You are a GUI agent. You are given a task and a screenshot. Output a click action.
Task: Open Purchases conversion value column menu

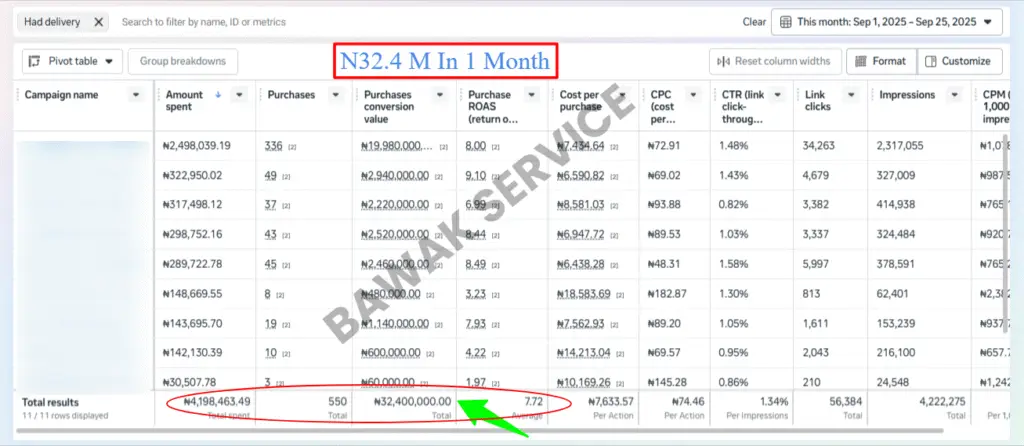[439, 95]
